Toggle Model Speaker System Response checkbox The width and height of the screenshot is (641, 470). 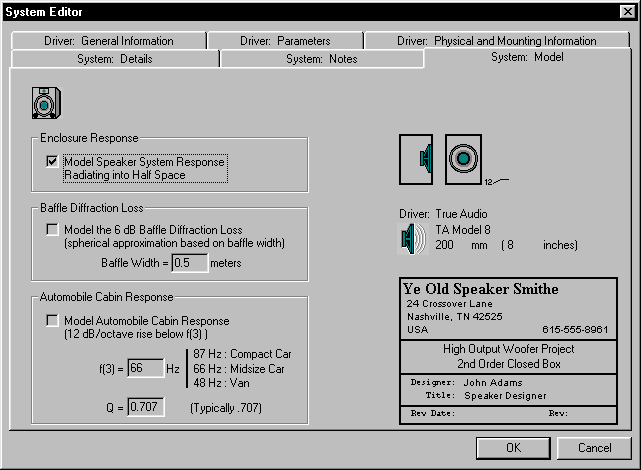coord(52,161)
